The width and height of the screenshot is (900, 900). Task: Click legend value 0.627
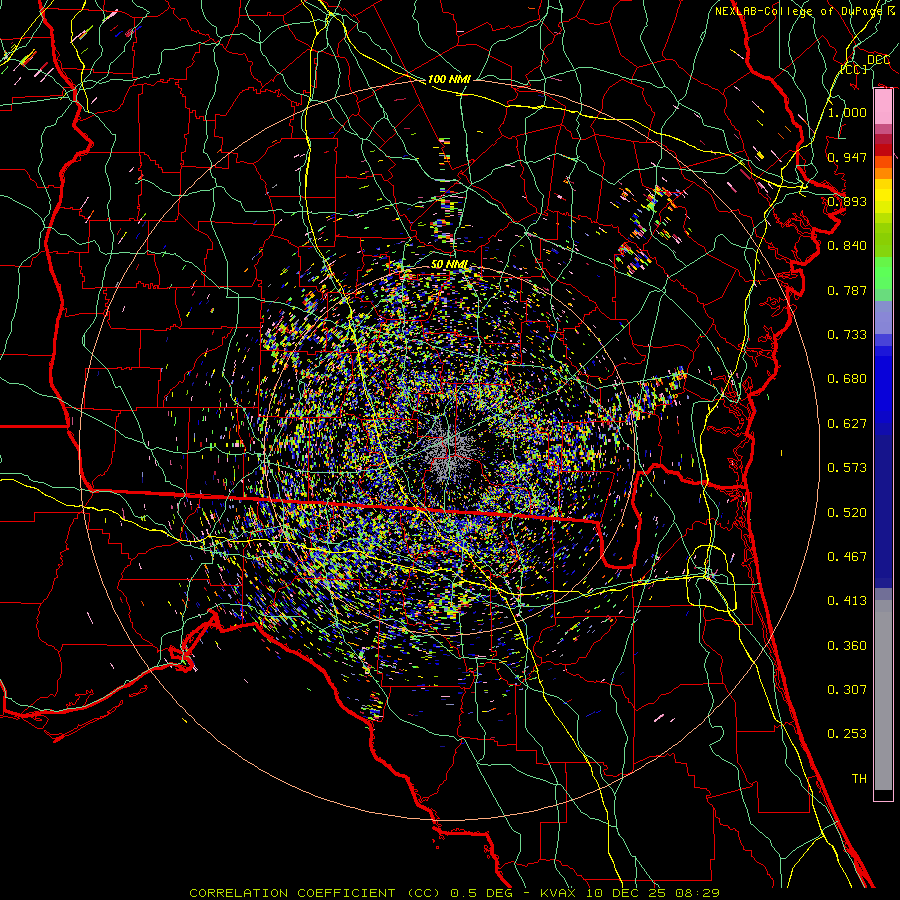point(847,424)
